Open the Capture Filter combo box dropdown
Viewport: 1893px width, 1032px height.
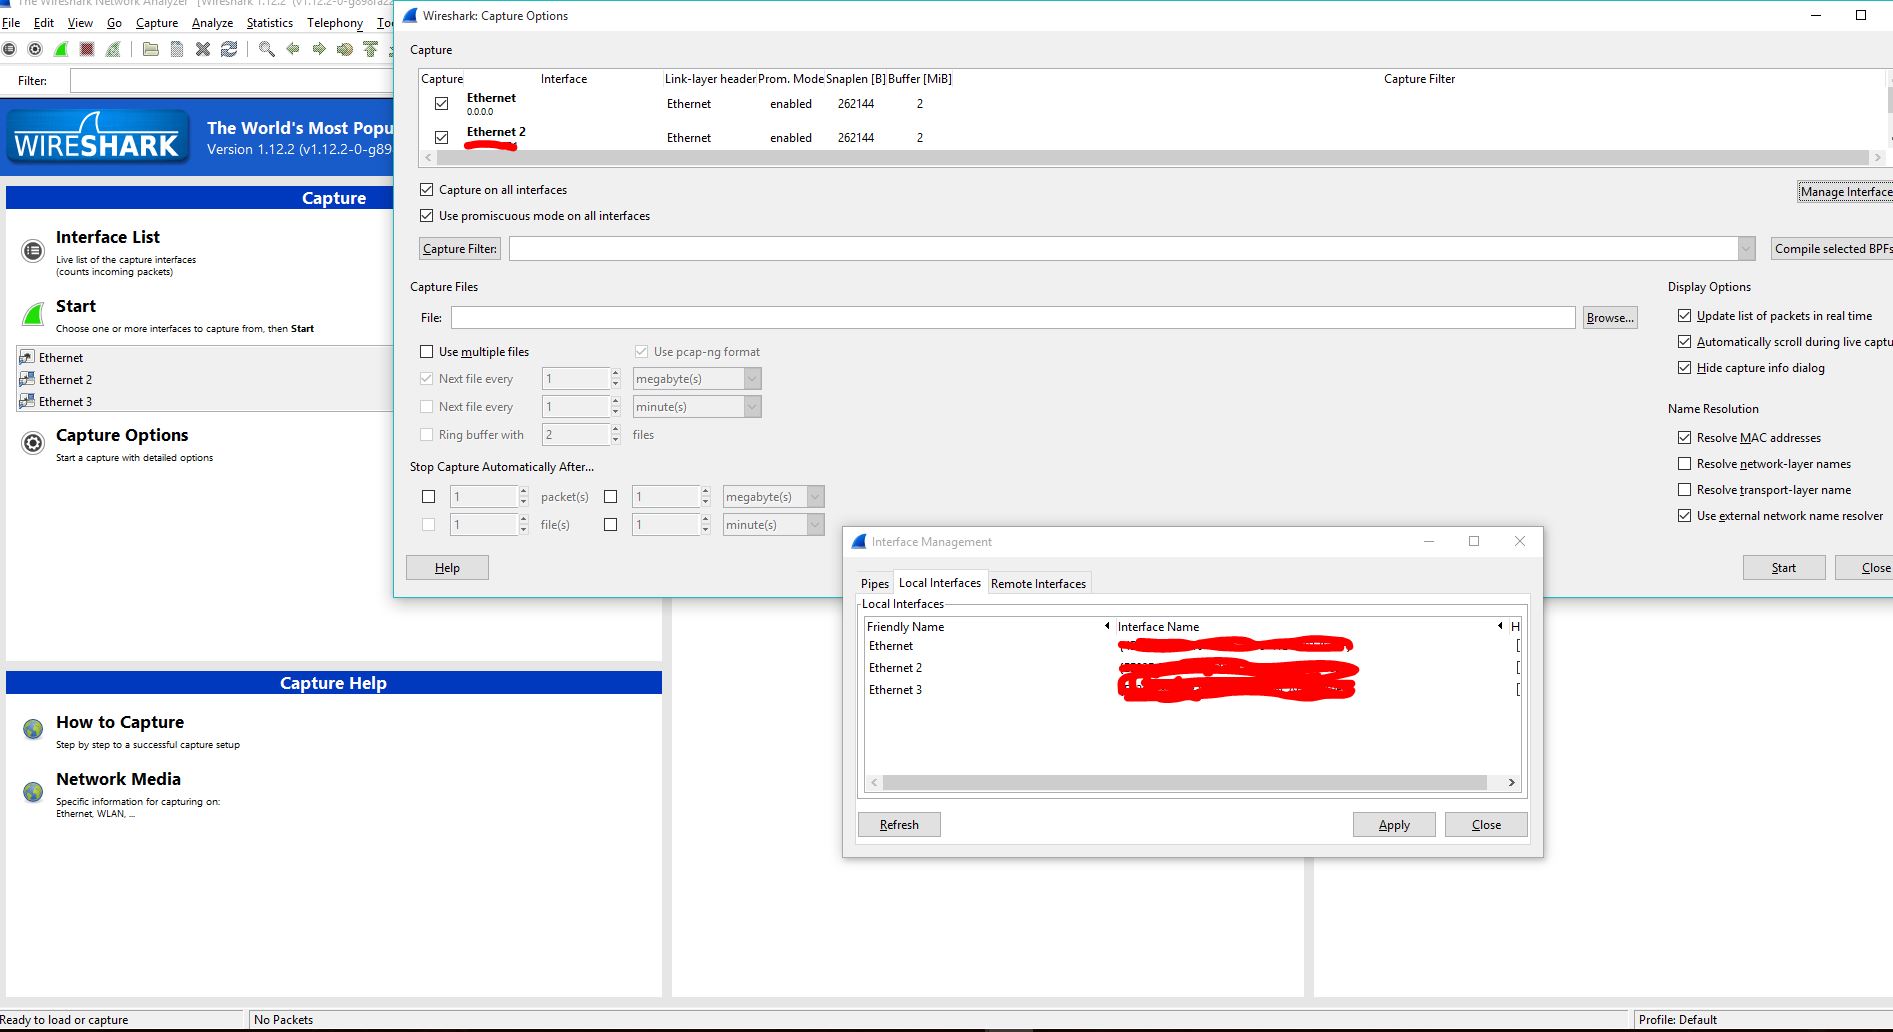point(1746,249)
